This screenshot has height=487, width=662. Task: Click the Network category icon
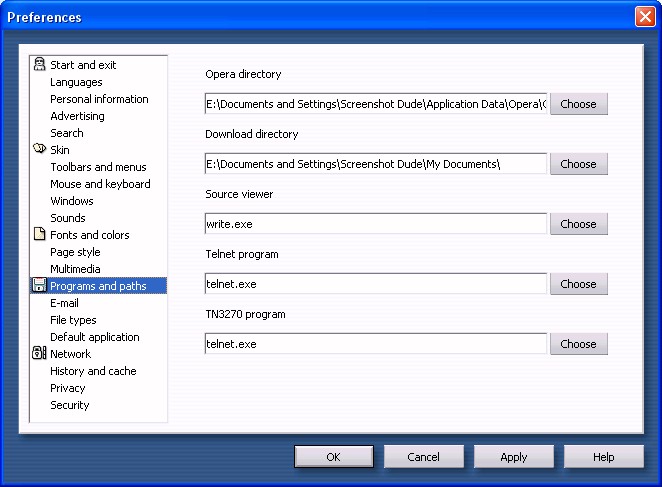(39, 353)
